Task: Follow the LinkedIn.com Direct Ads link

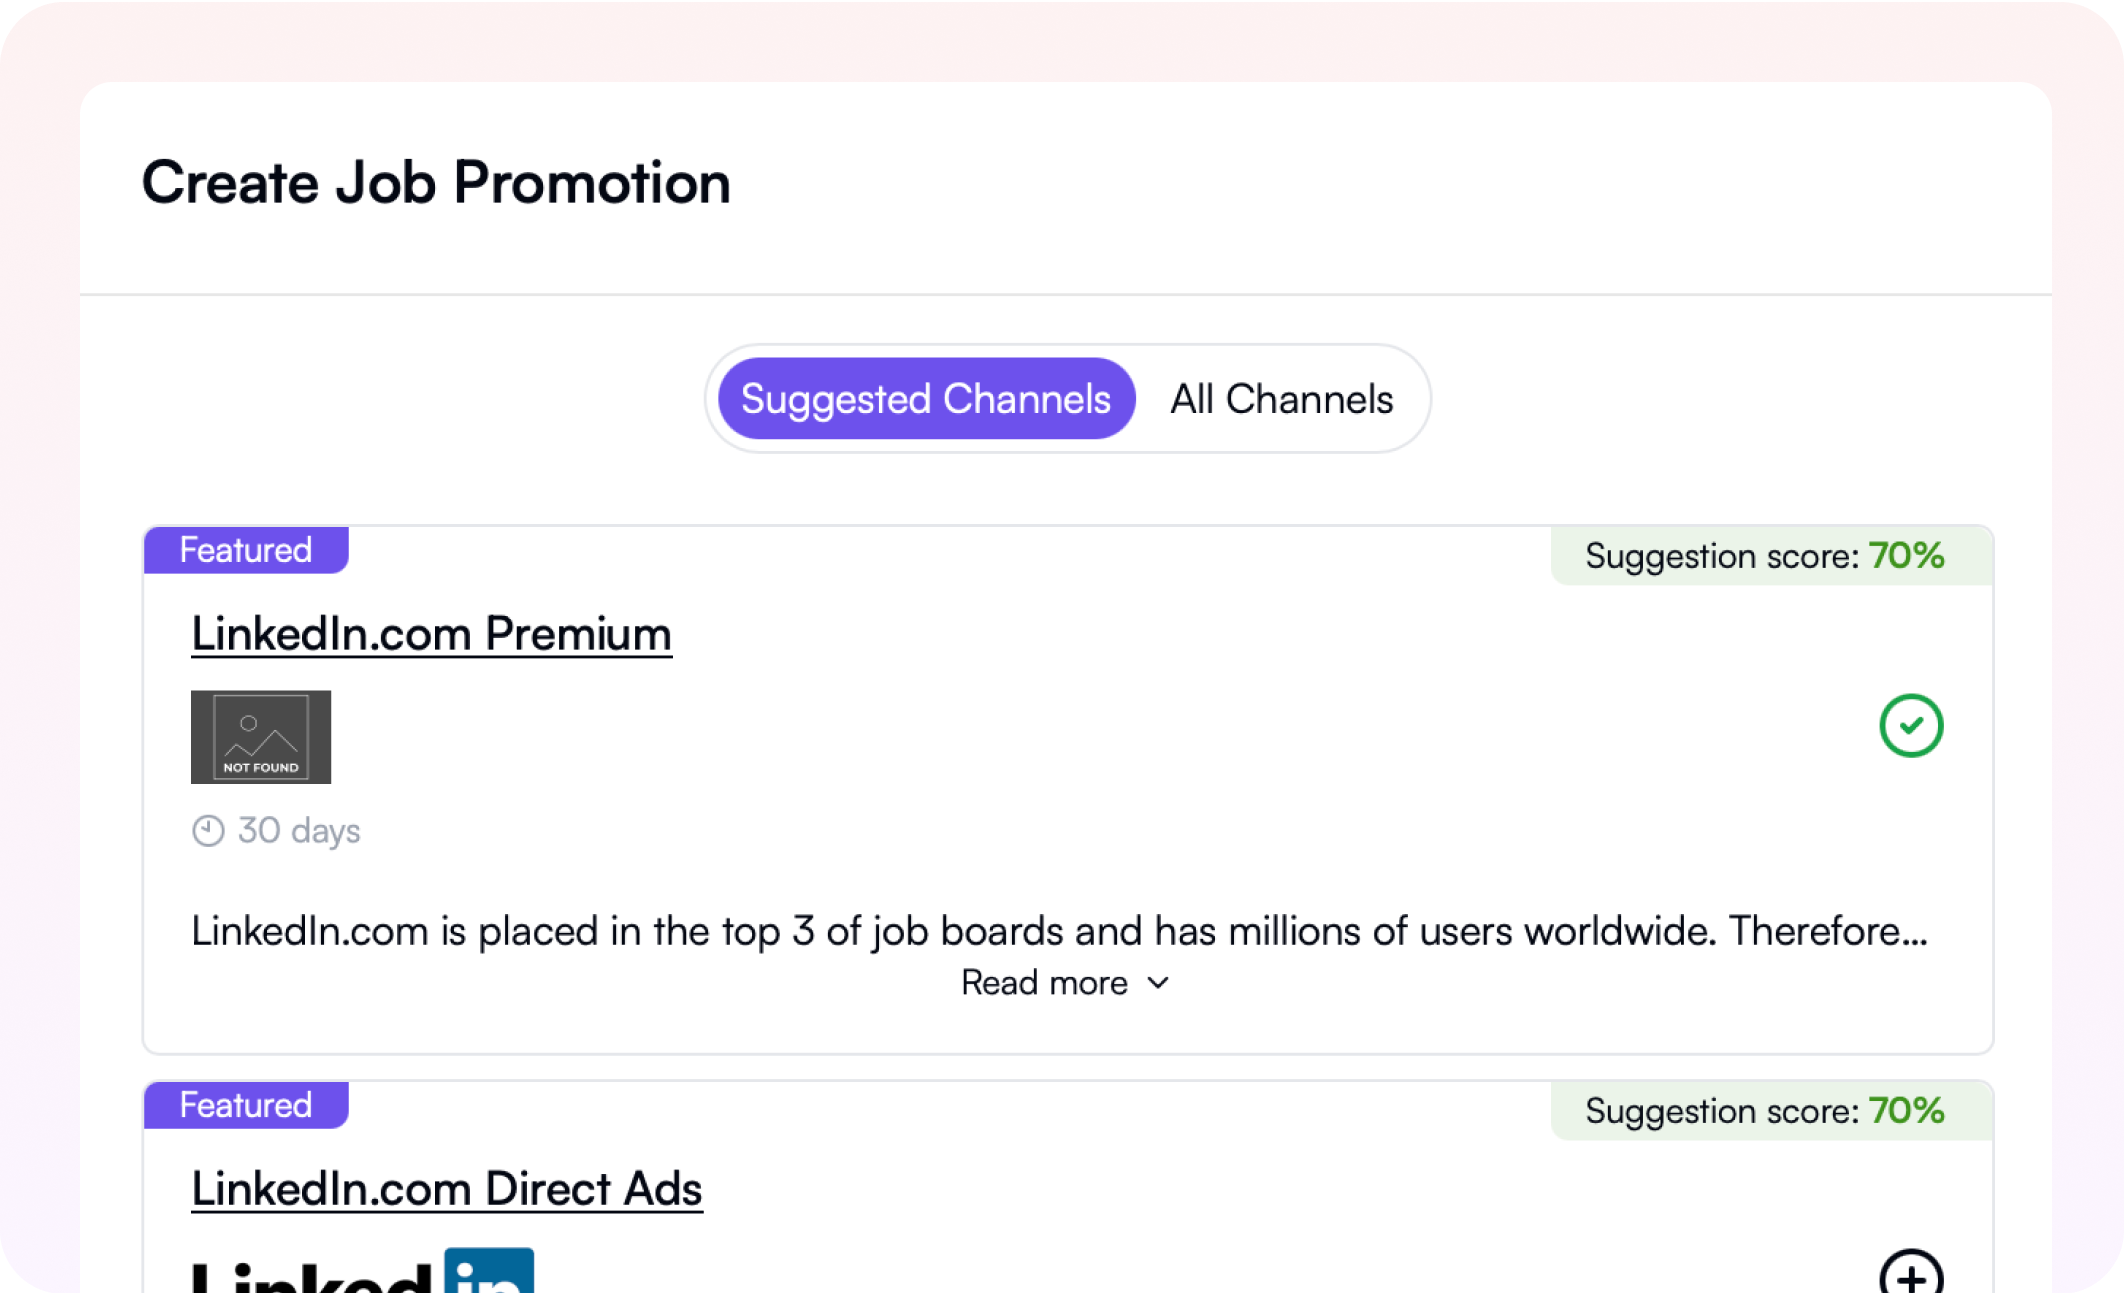Action: click(447, 1189)
